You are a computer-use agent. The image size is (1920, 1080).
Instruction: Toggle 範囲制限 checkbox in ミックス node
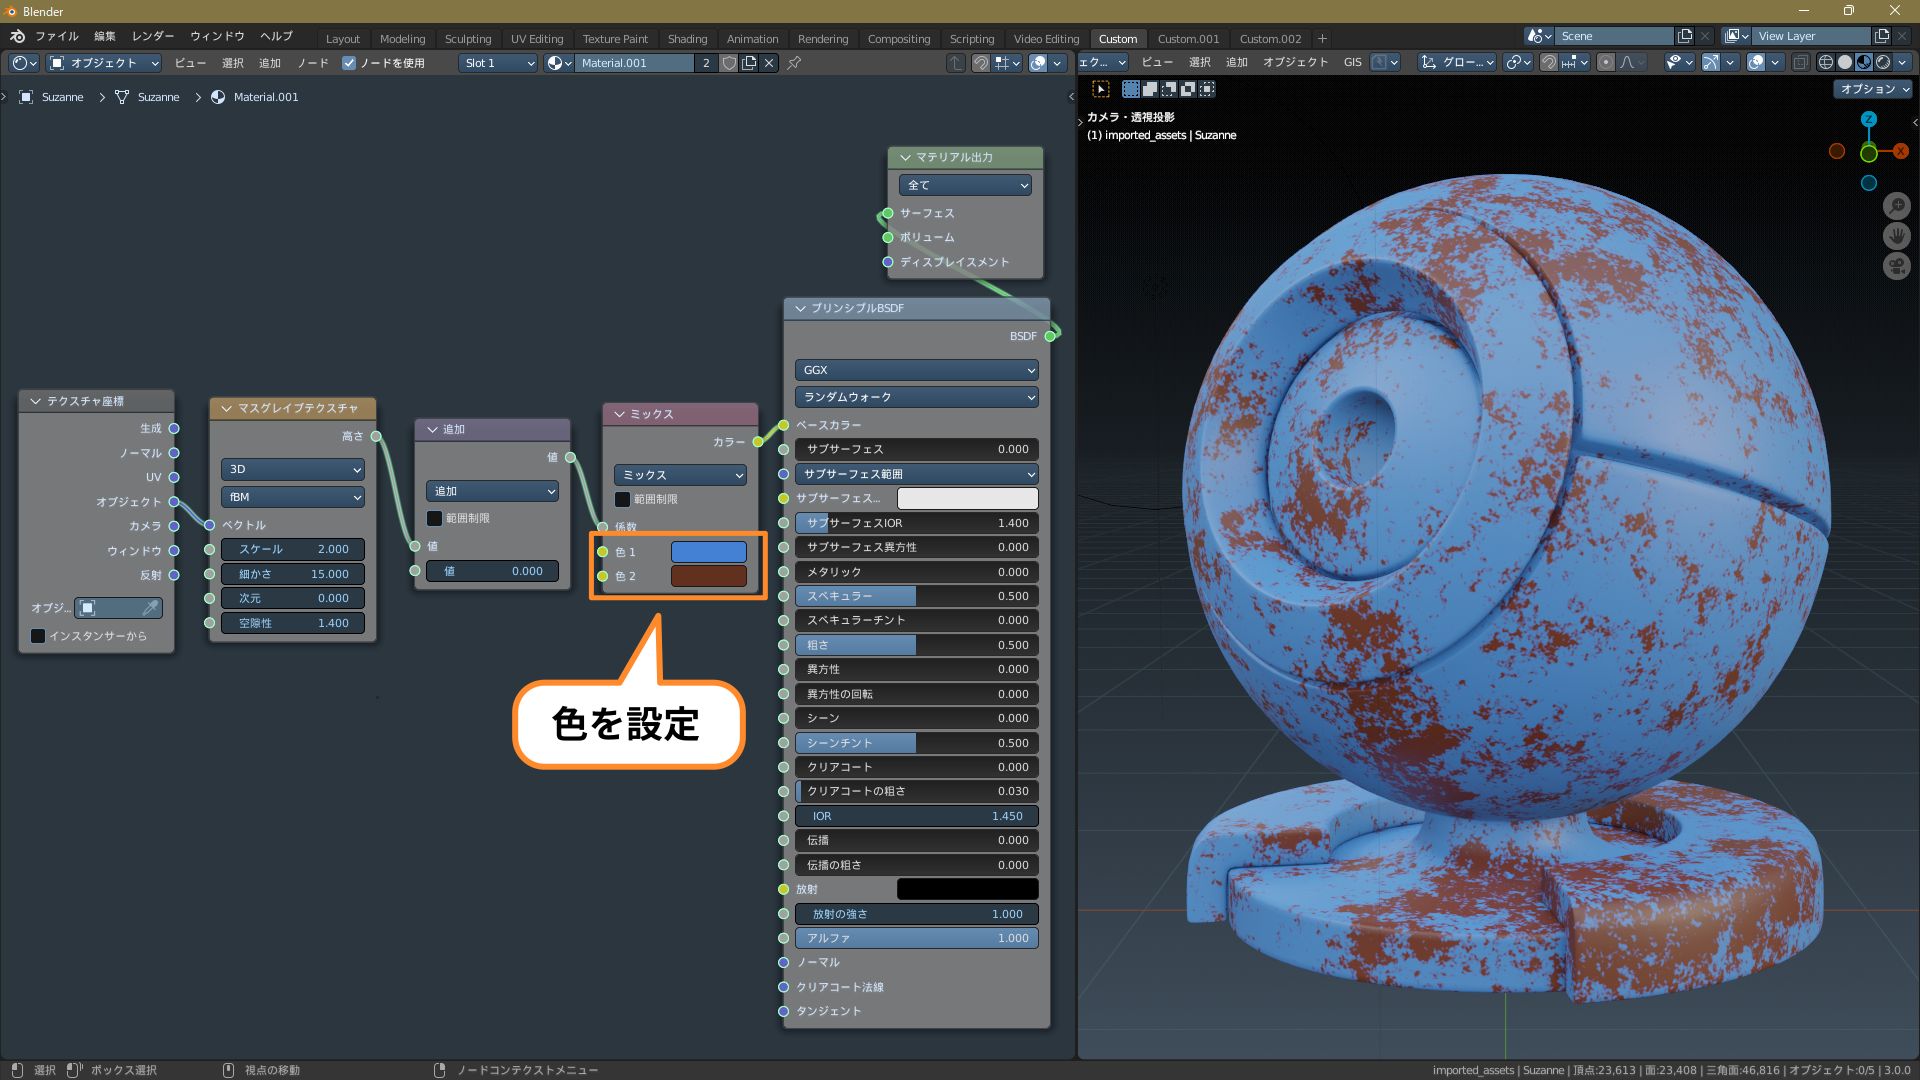click(622, 499)
